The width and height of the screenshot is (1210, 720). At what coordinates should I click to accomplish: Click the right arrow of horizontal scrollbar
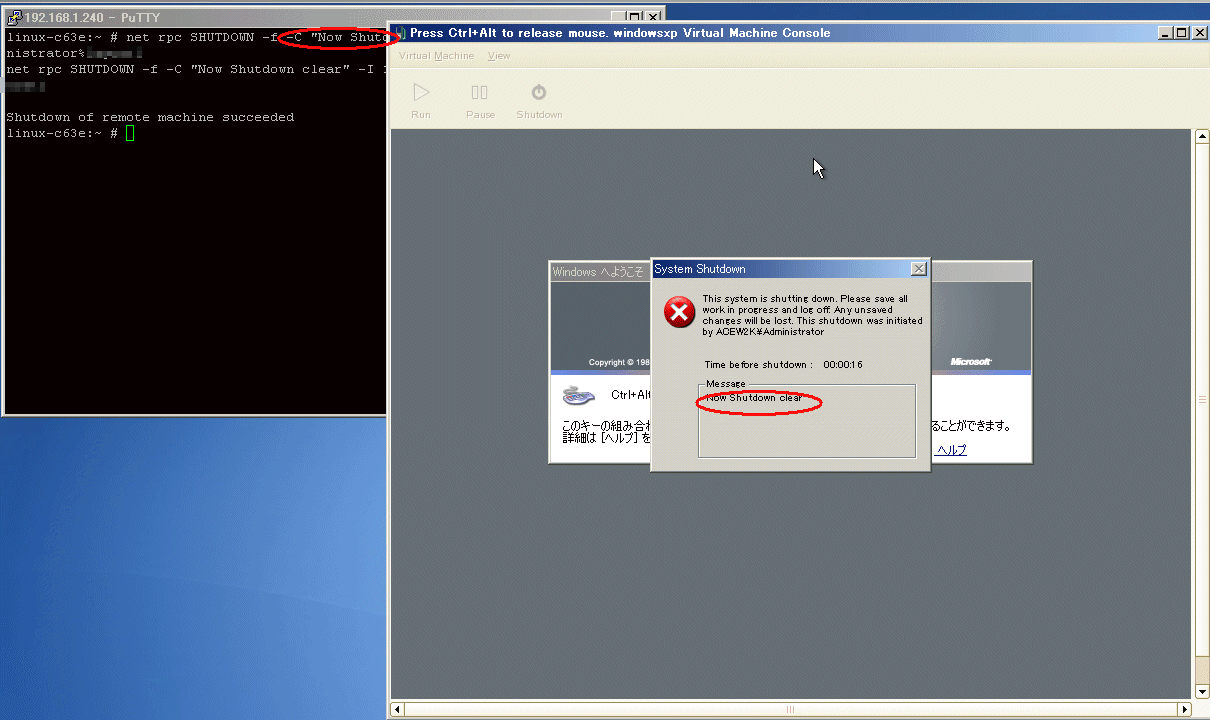point(1185,709)
